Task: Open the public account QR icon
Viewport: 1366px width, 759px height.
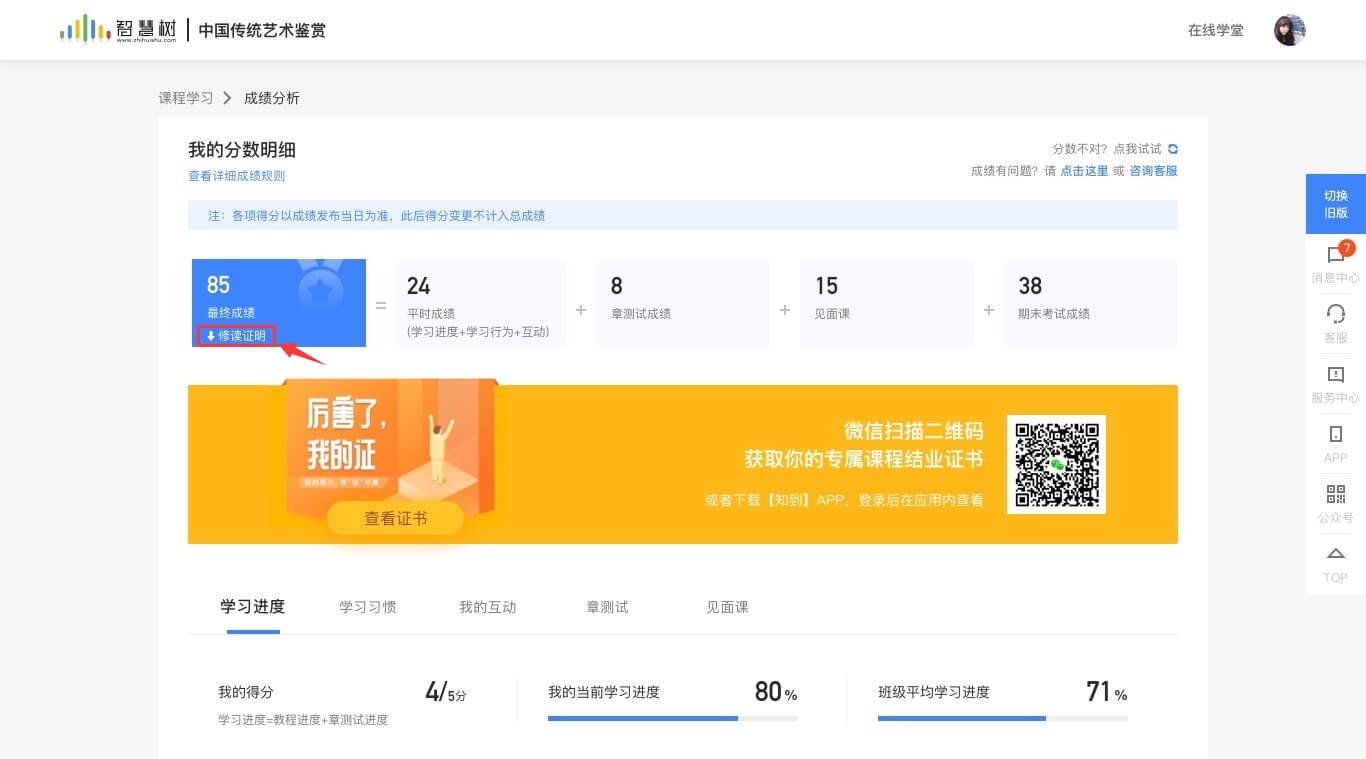Action: click(x=1335, y=495)
